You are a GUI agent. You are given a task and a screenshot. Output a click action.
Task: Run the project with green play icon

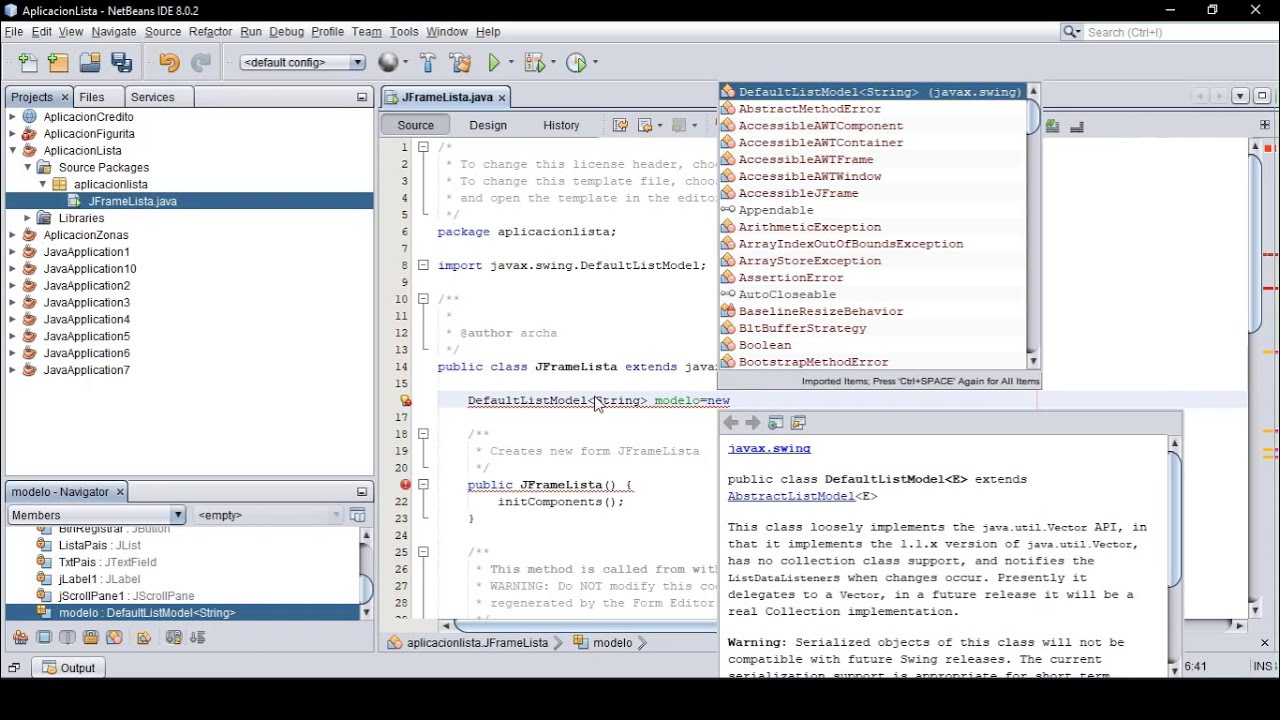494,63
